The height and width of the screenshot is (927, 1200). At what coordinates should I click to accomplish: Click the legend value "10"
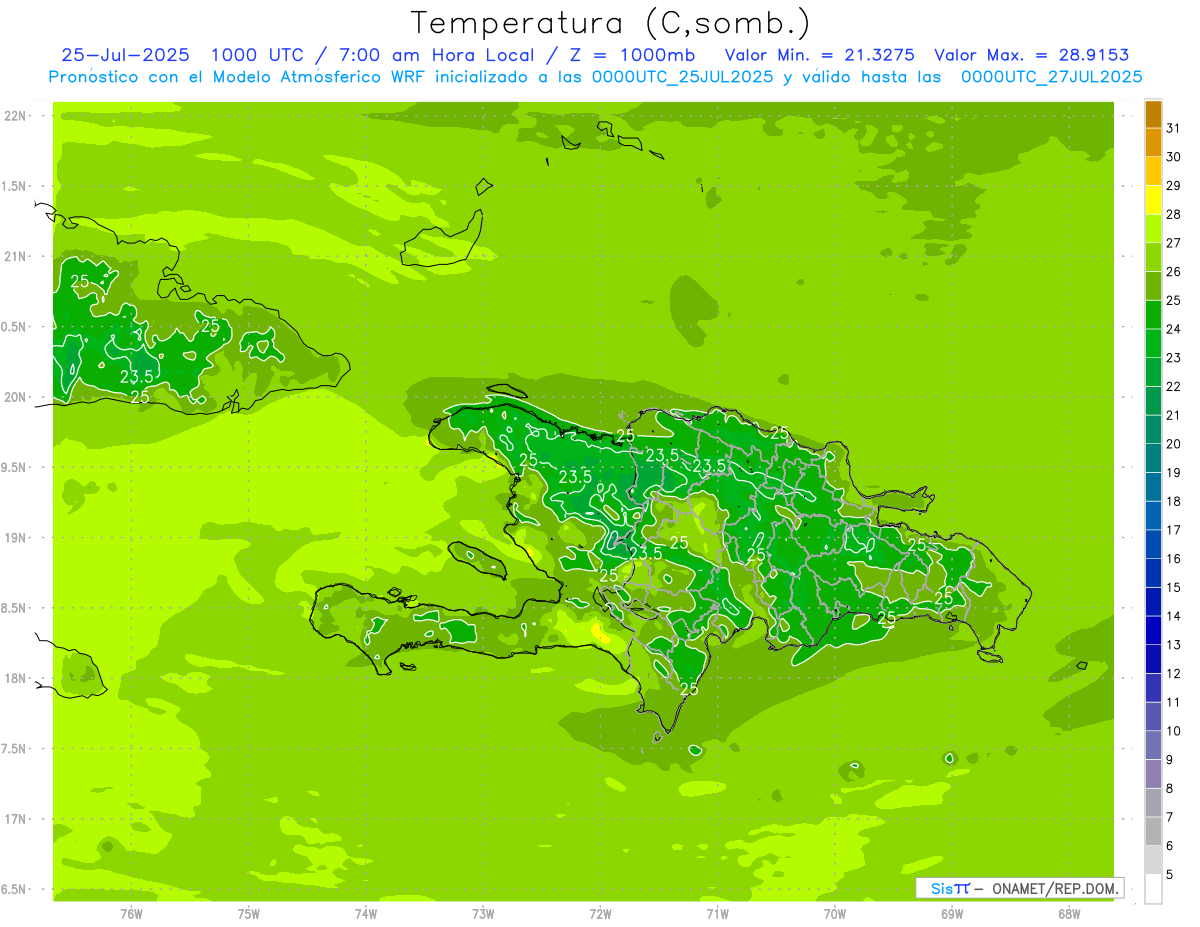(x=1174, y=731)
